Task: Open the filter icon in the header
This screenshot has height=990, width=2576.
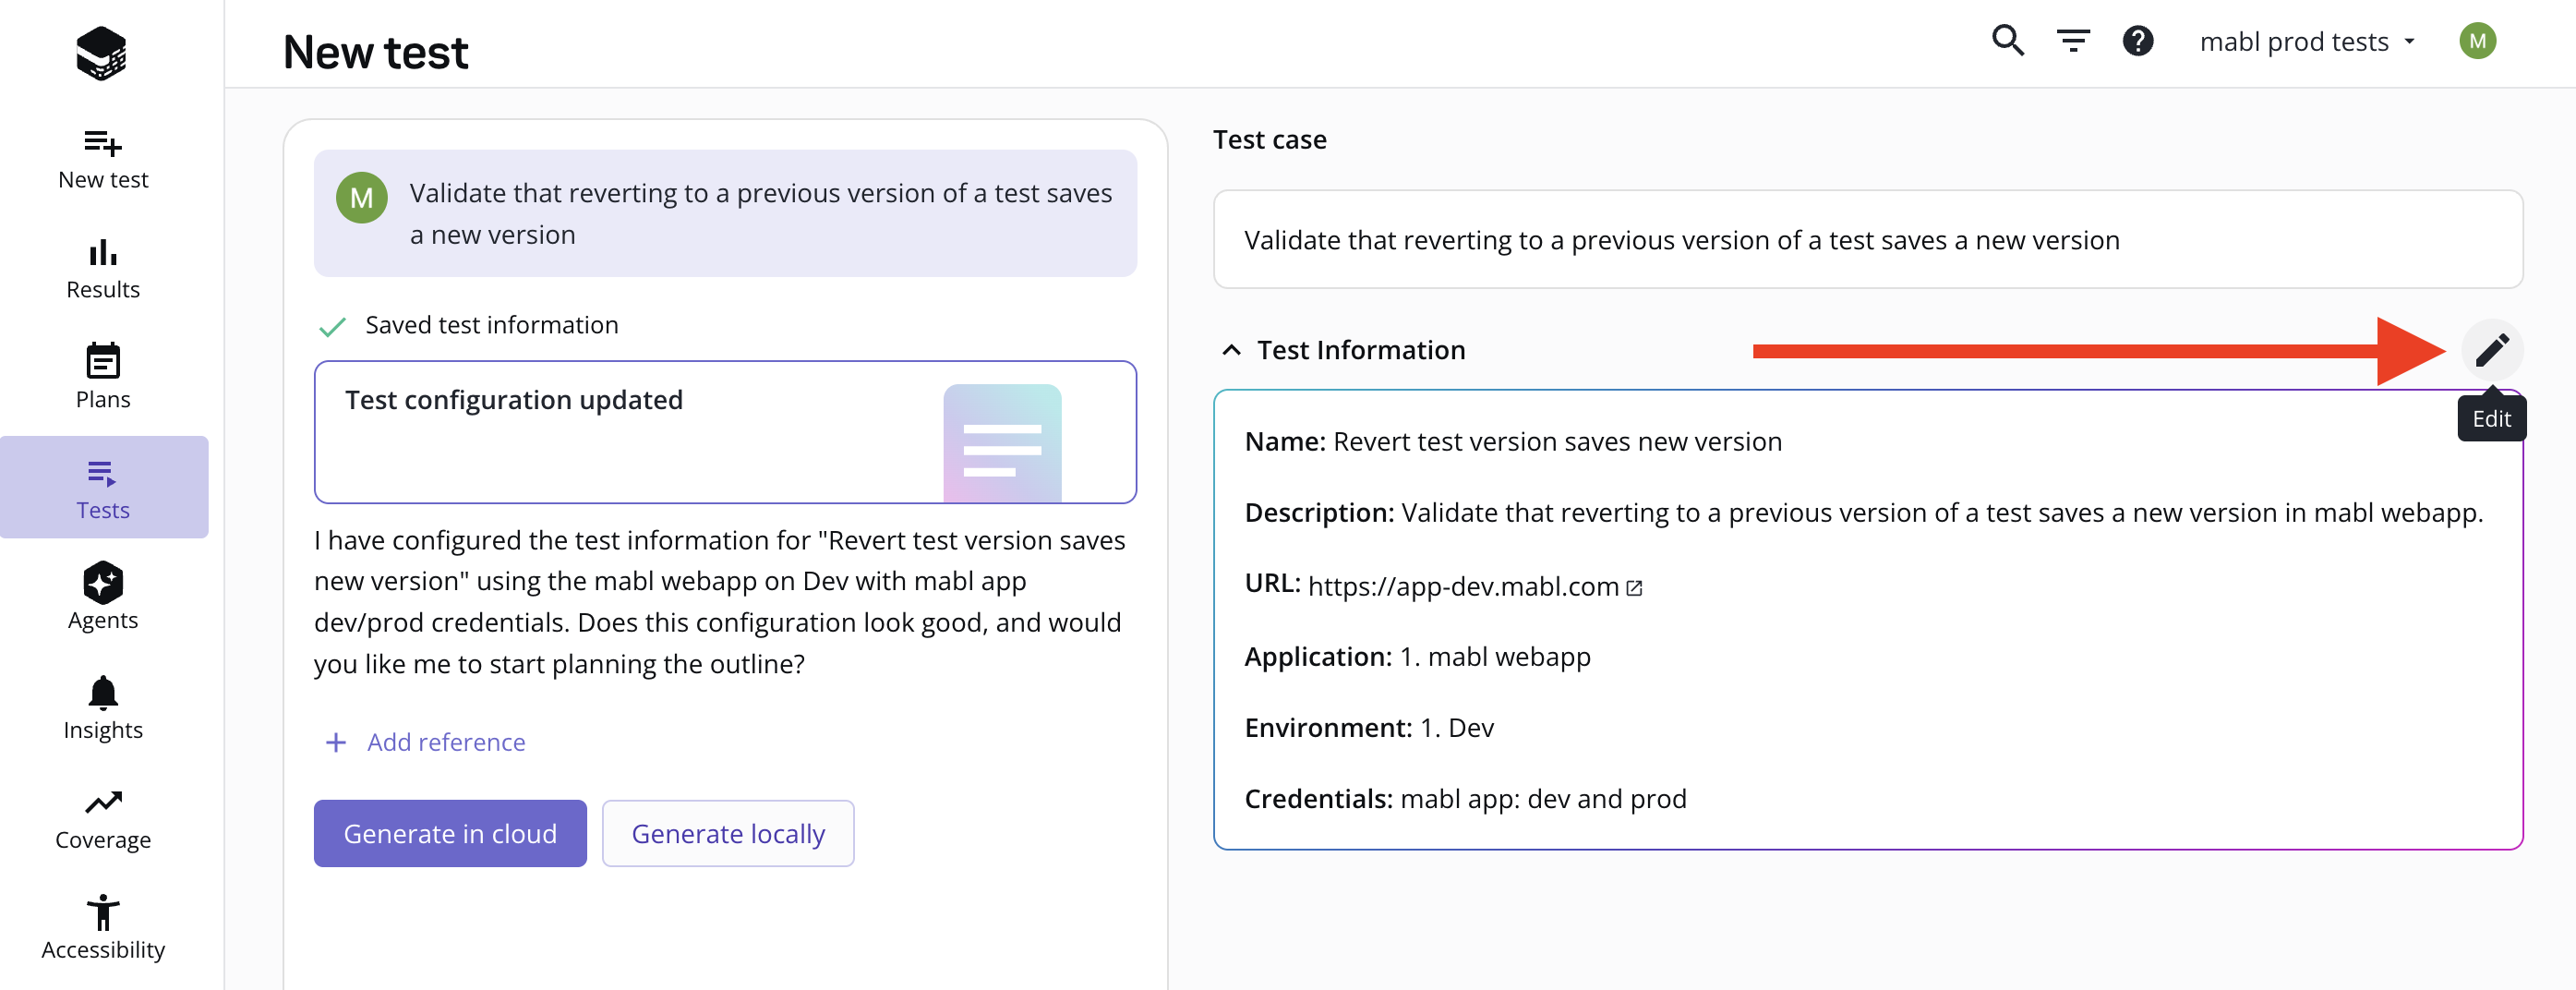Action: click(2073, 41)
